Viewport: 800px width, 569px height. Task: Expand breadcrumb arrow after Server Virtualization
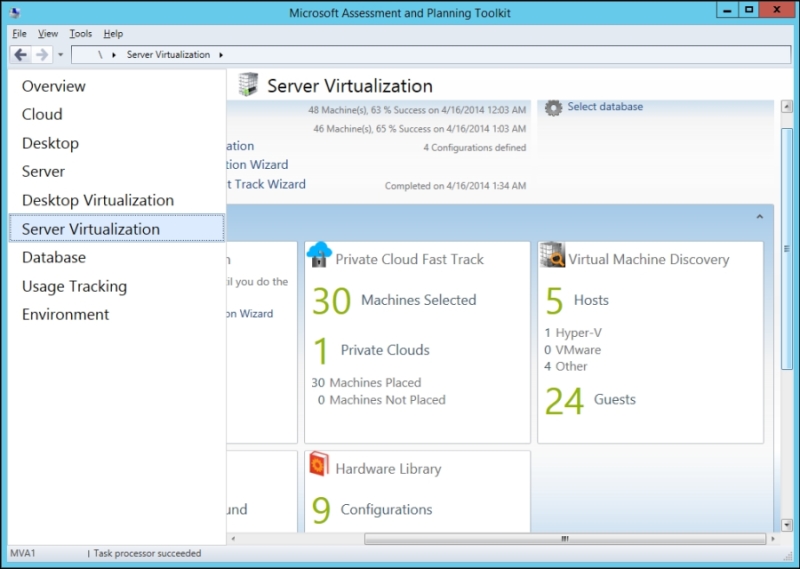(221, 55)
